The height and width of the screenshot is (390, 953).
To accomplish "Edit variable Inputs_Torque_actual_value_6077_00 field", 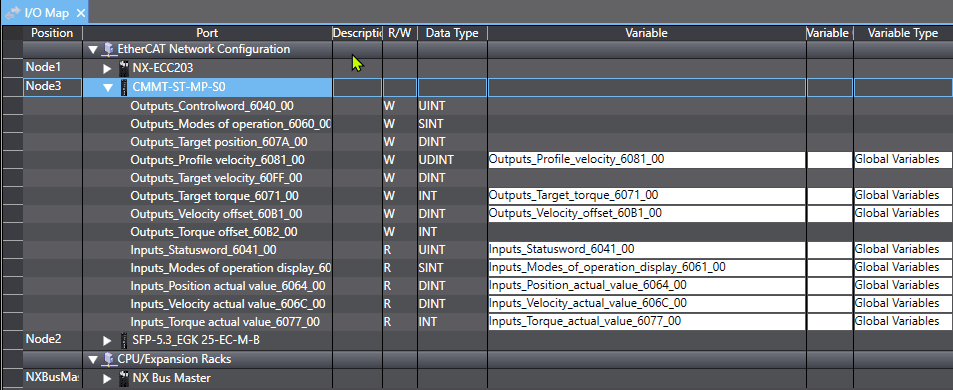I will pyautogui.click(x=647, y=322).
